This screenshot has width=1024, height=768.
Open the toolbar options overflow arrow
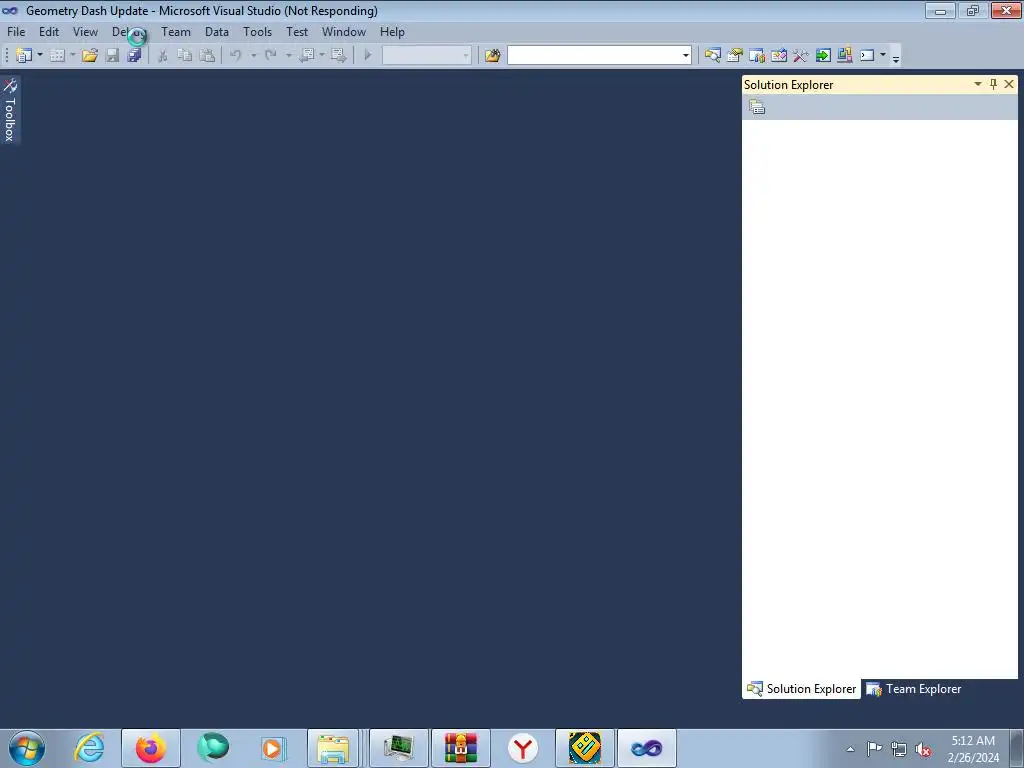pos(896,58)
